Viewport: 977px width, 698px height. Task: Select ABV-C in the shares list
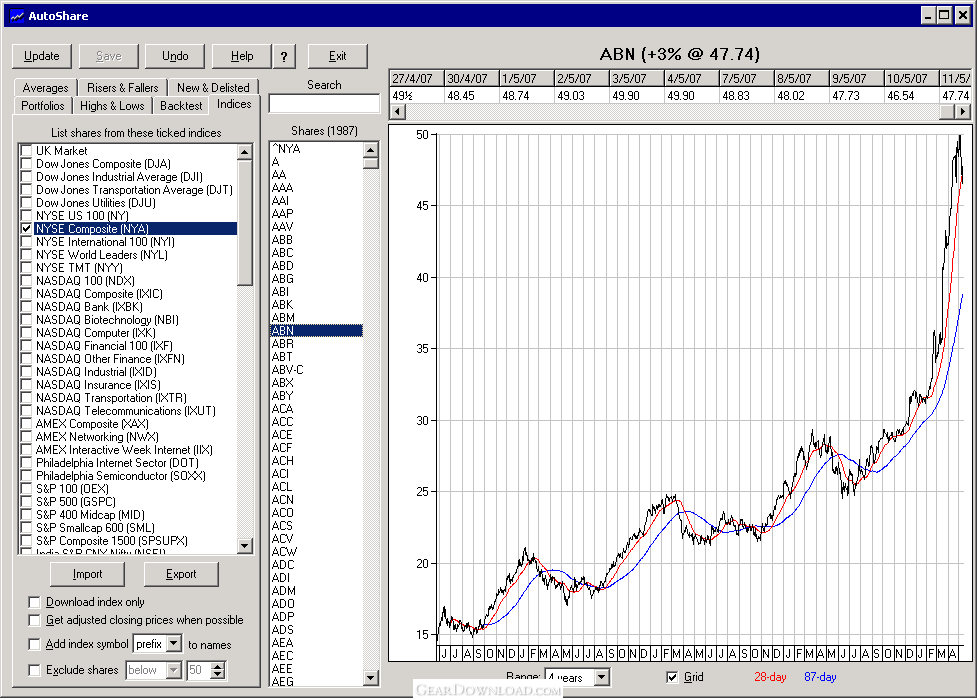[316, 370]
